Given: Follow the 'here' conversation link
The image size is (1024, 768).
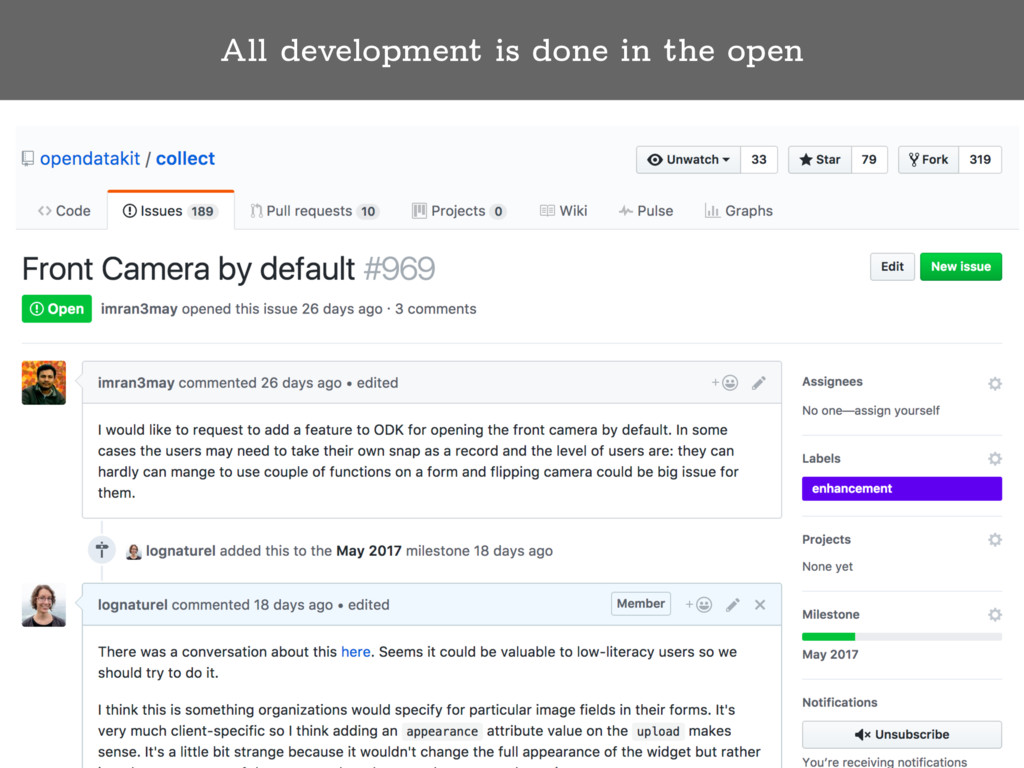Looking at the screenshot, I should [356, 652].
